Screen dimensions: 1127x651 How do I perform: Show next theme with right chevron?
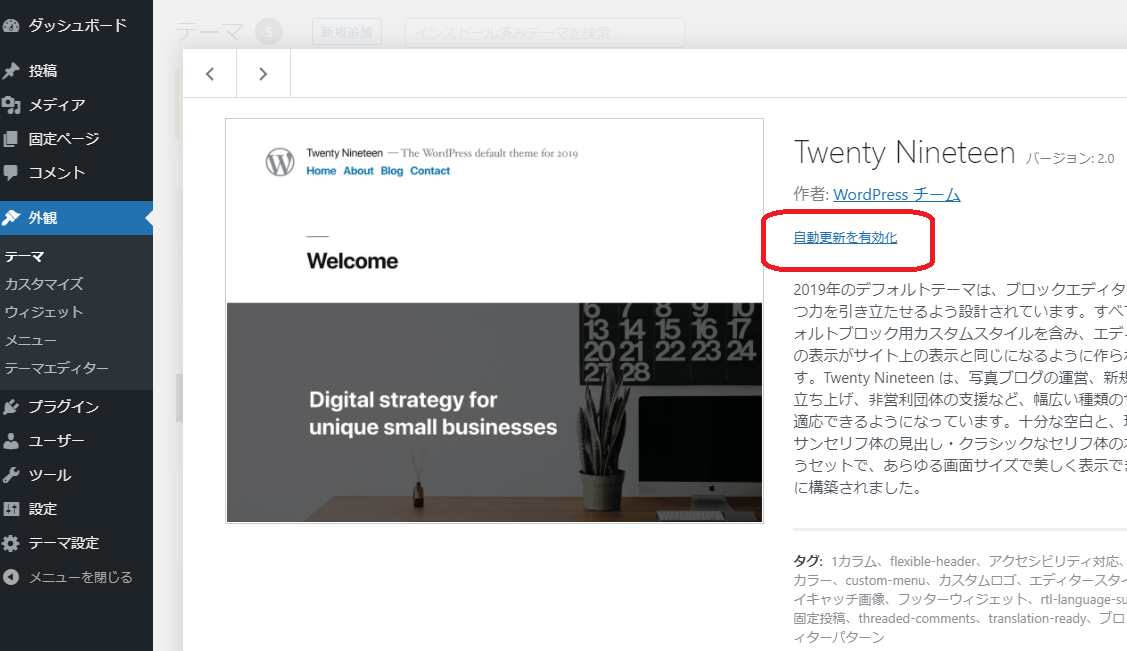point(263,74)
